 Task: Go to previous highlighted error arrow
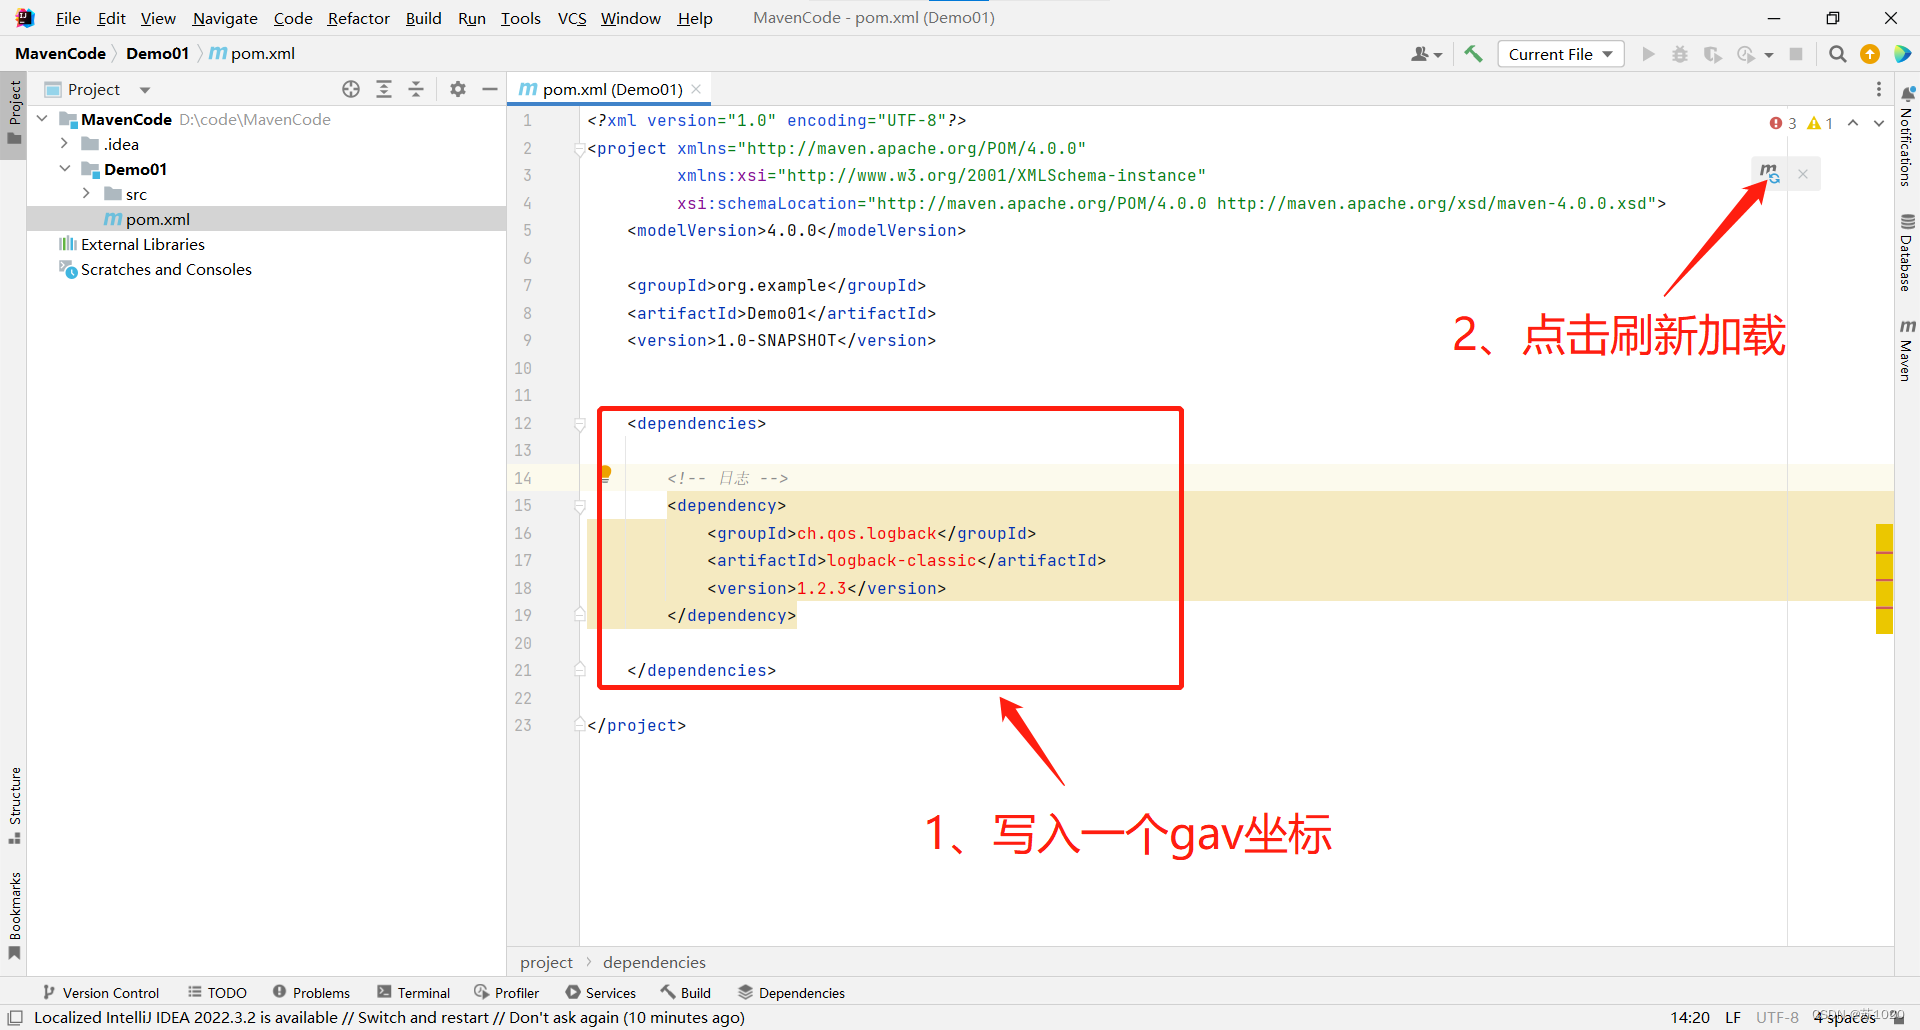click(x=1853, y=123)
